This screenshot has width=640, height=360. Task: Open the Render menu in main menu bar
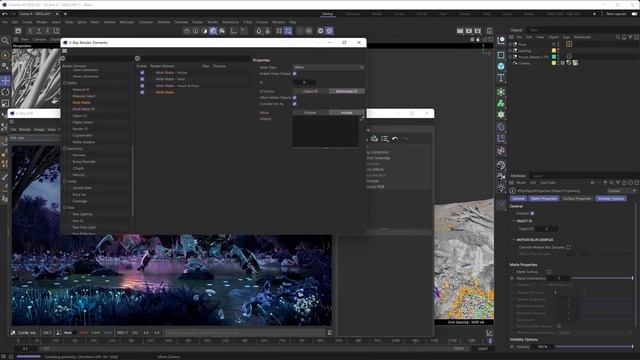[213, 22]
